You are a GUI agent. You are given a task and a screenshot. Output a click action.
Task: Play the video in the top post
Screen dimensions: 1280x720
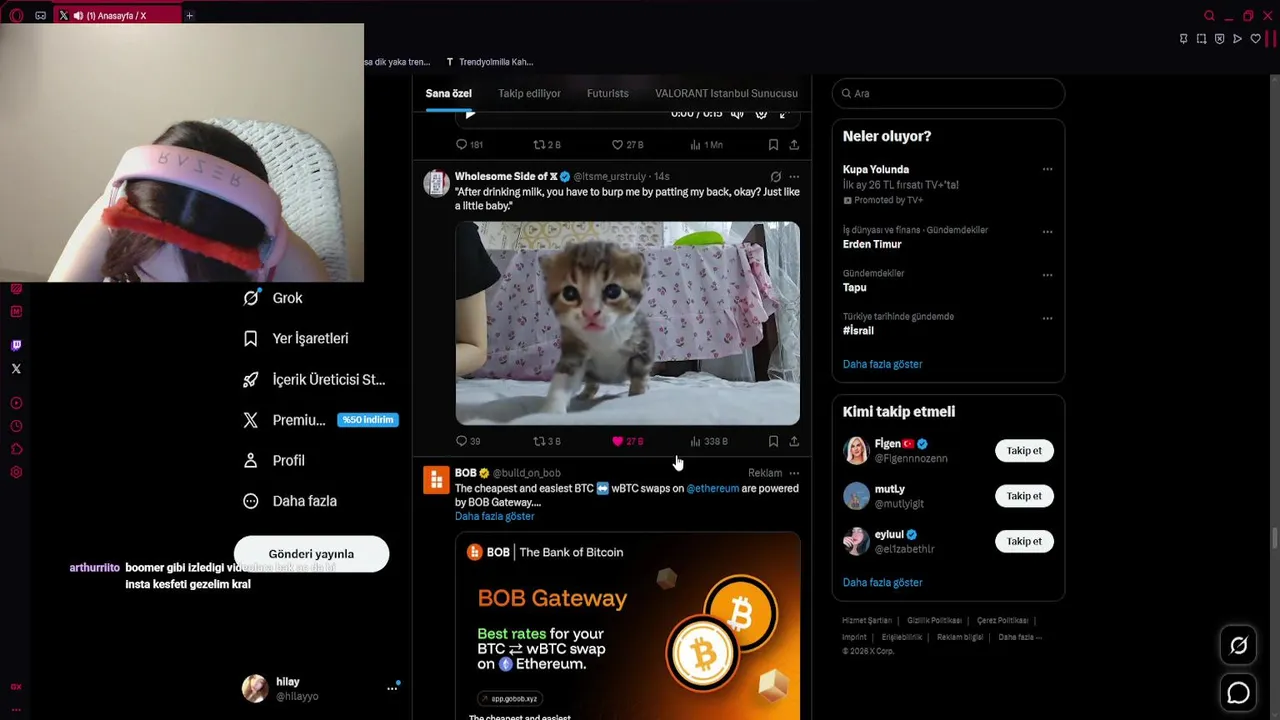pos(470,114)
